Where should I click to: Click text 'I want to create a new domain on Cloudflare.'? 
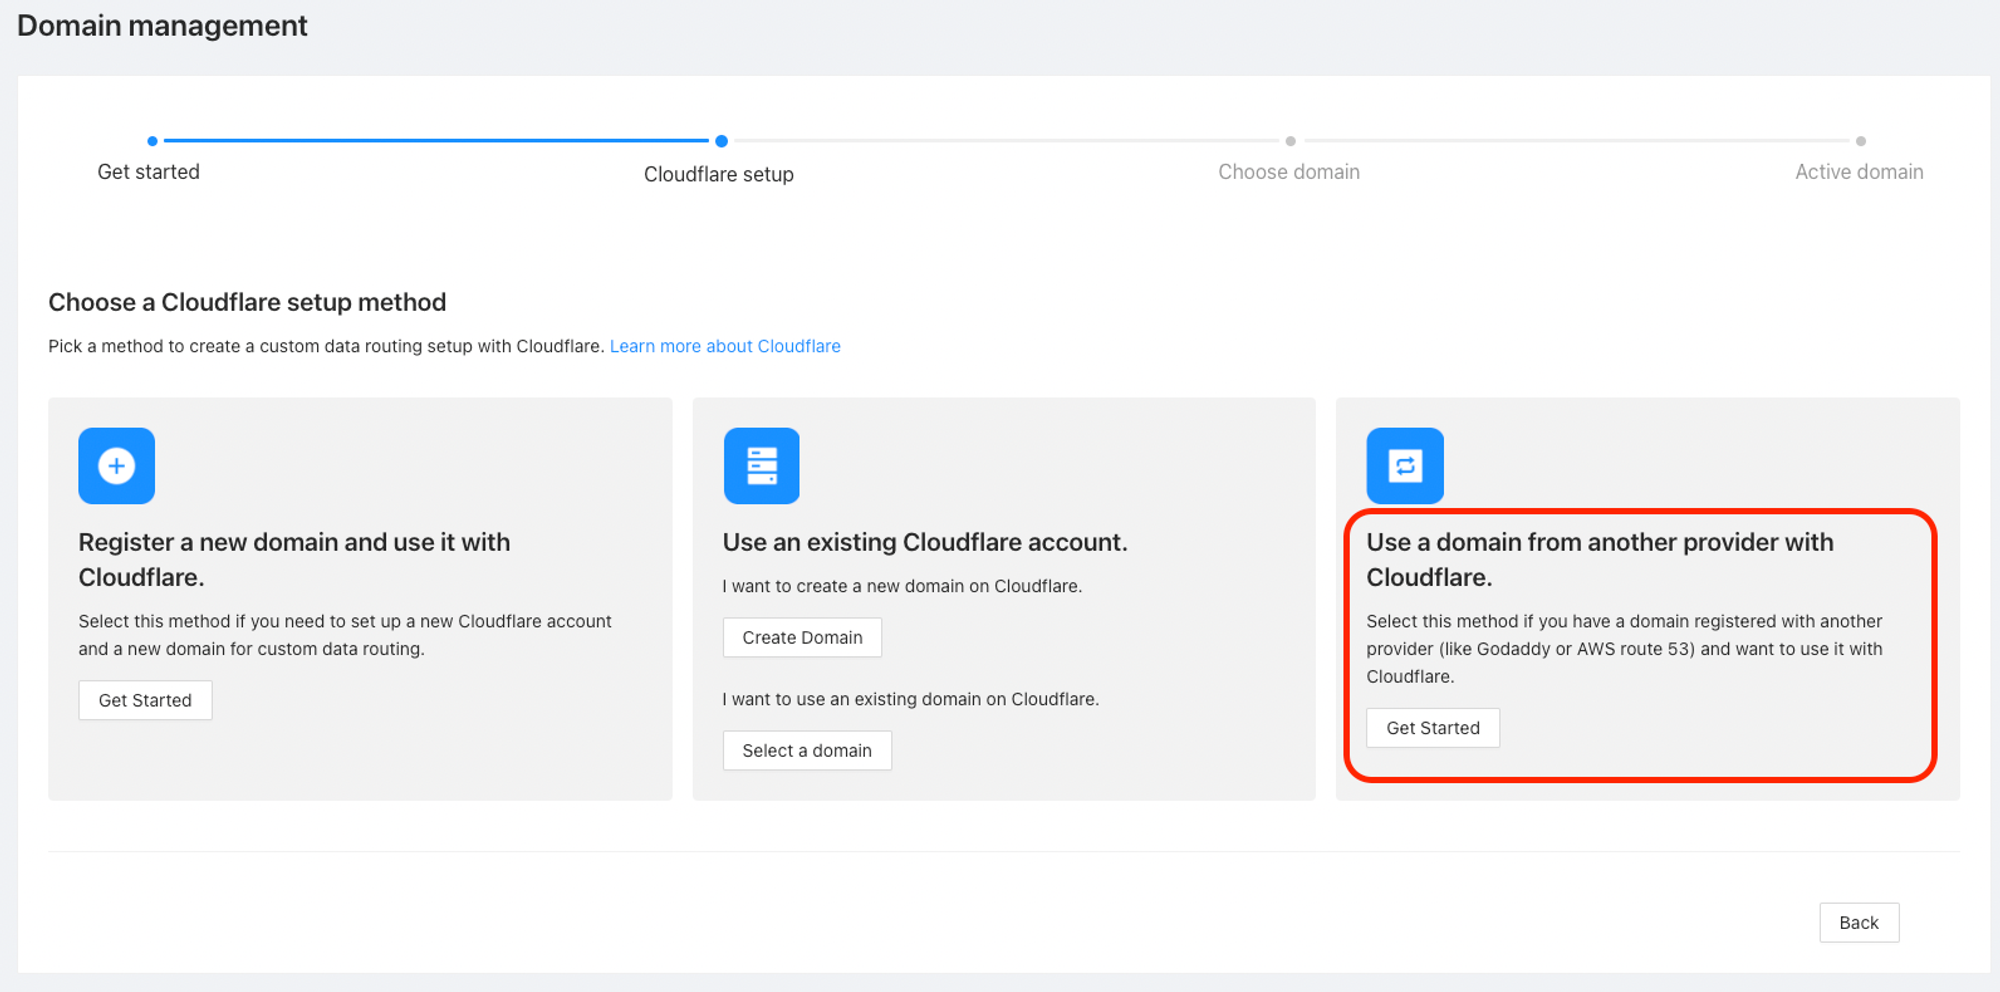click(902, 586)
